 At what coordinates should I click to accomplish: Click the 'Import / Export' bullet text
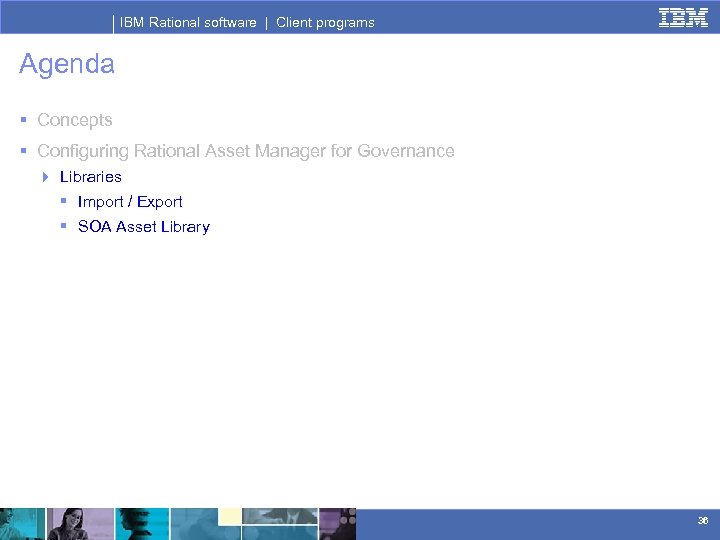(130, 202)
